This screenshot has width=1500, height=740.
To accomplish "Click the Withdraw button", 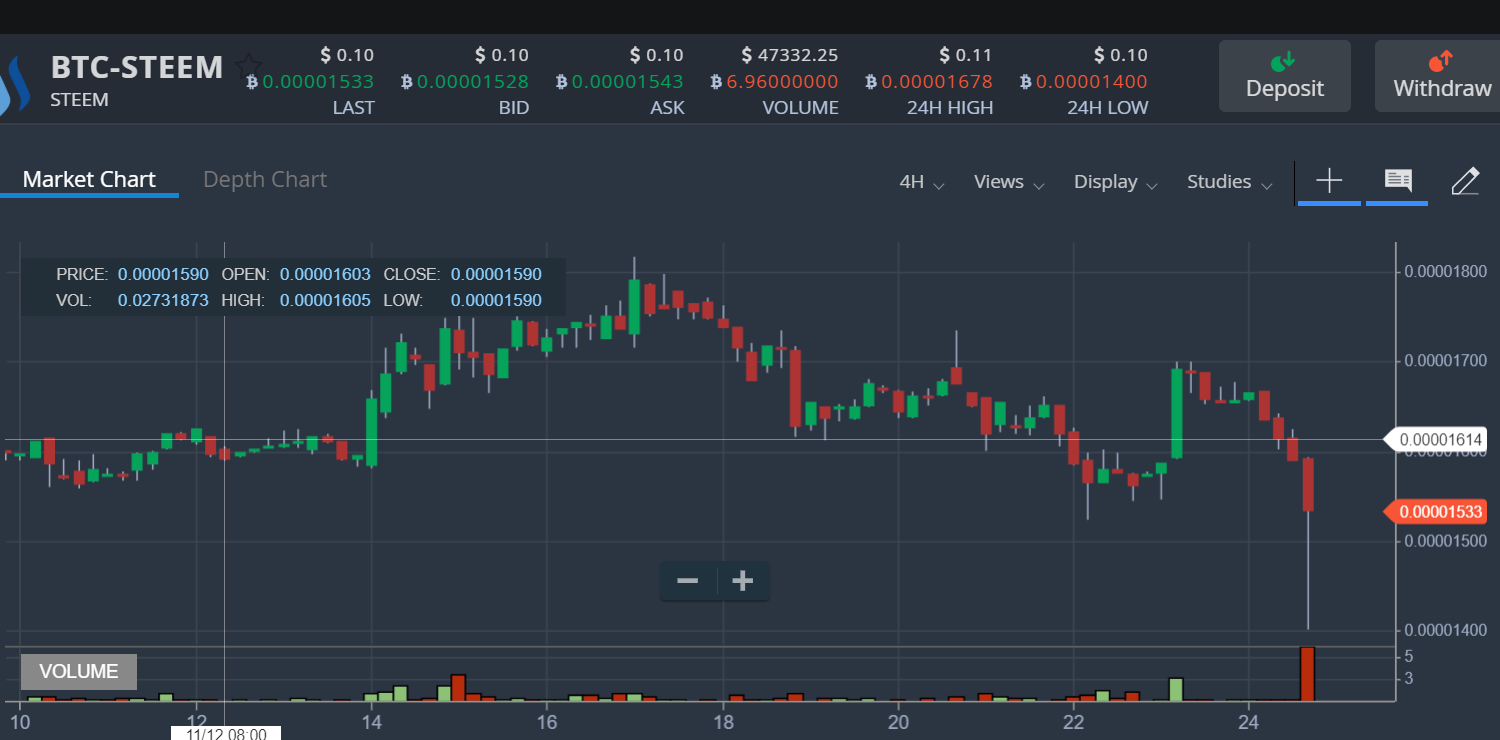I will [1440, 76].
